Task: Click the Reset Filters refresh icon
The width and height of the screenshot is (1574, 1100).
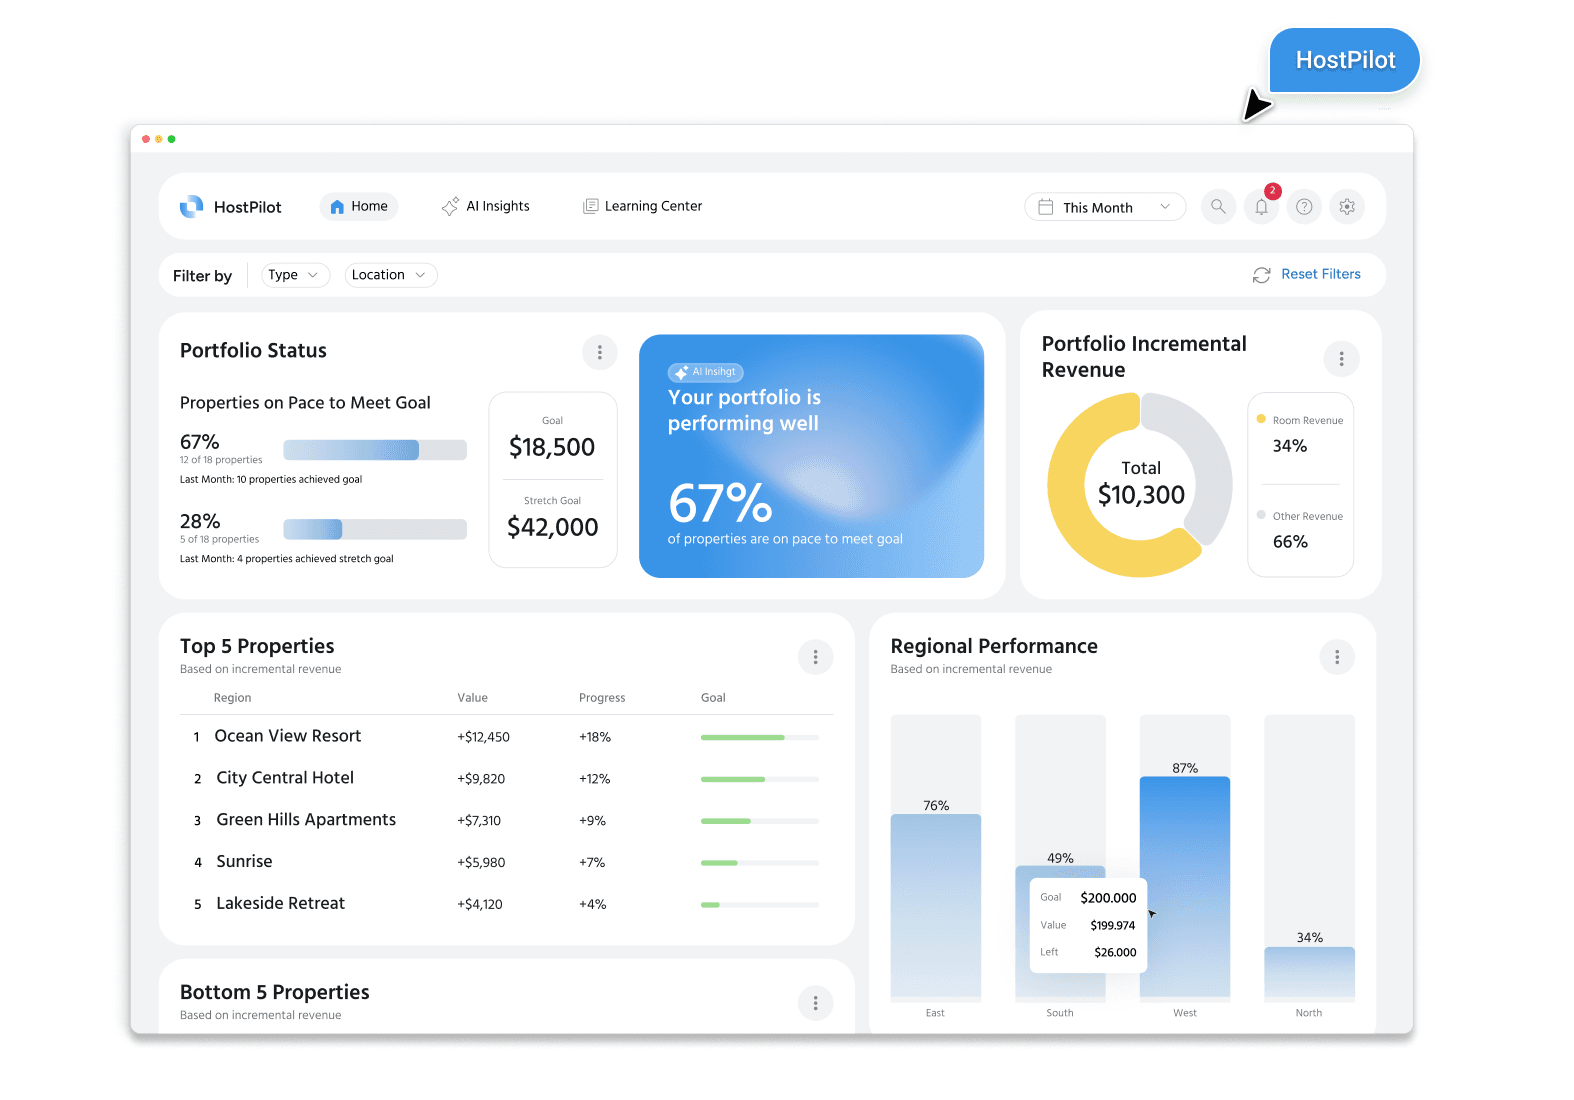Action: coord(1262,275)
